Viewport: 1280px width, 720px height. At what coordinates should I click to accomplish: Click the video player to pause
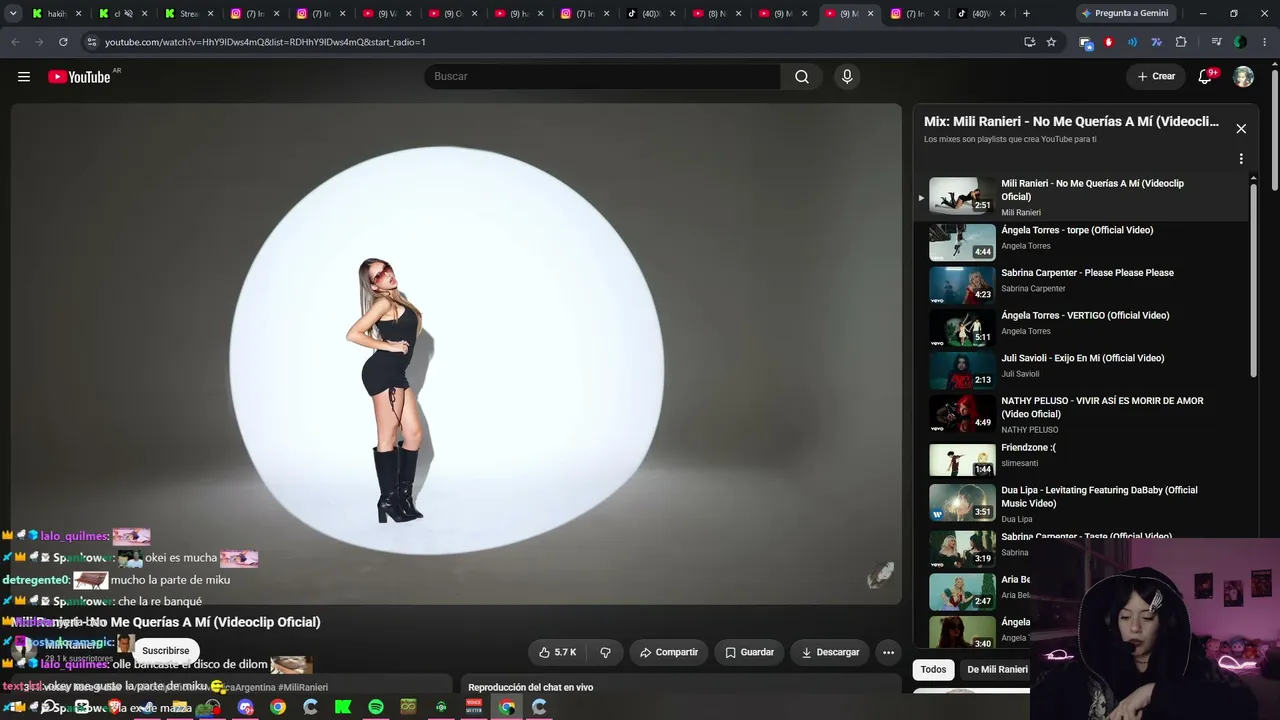(x=456, y=354)
